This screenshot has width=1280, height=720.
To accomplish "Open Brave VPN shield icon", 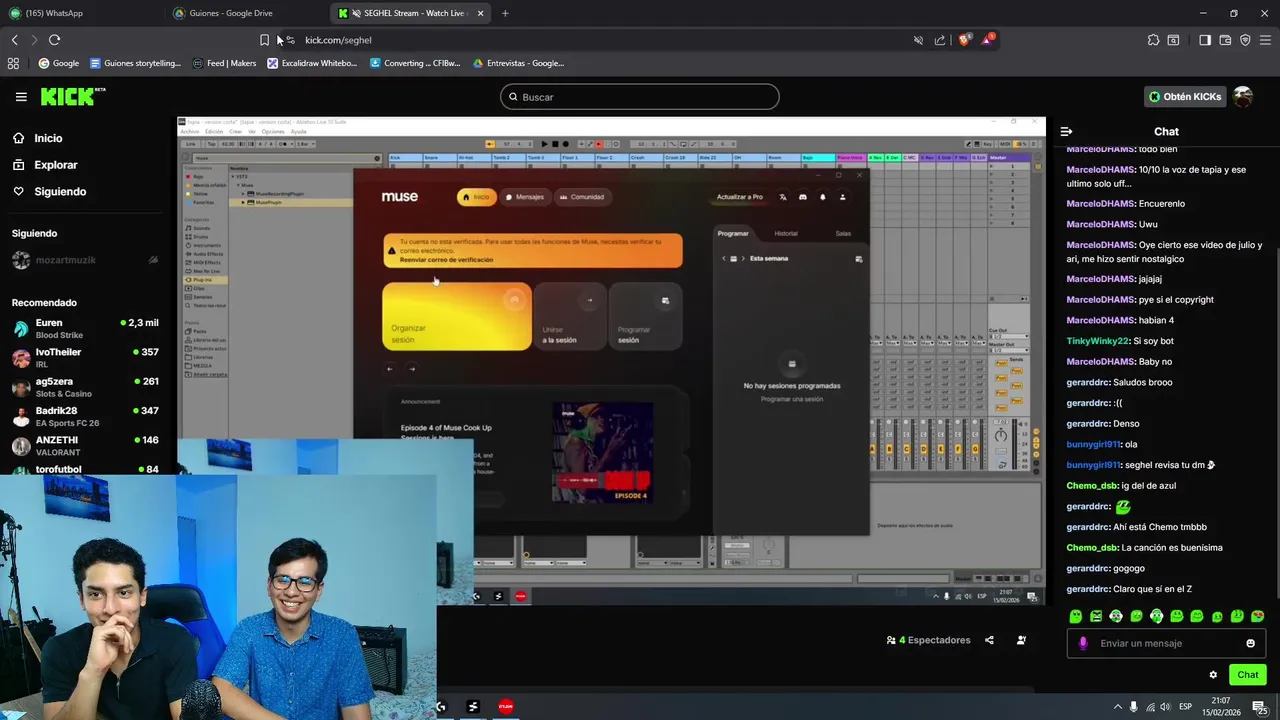I will 1245,40.
